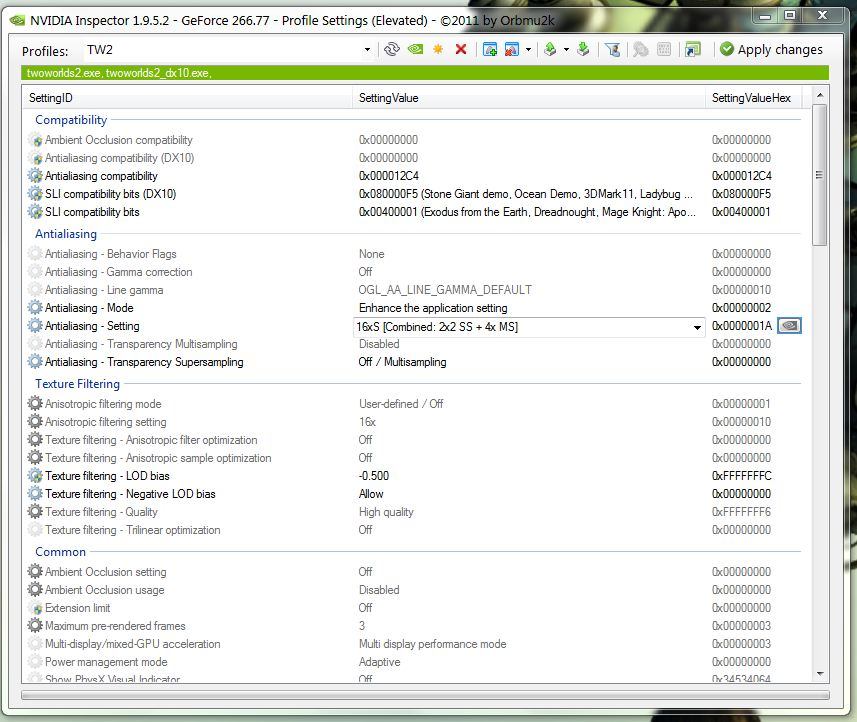Click gear icon next to Antialiasing - Mode
This screenshot has height=722, width=857.
pyautogui.click(x=35, y=308)
